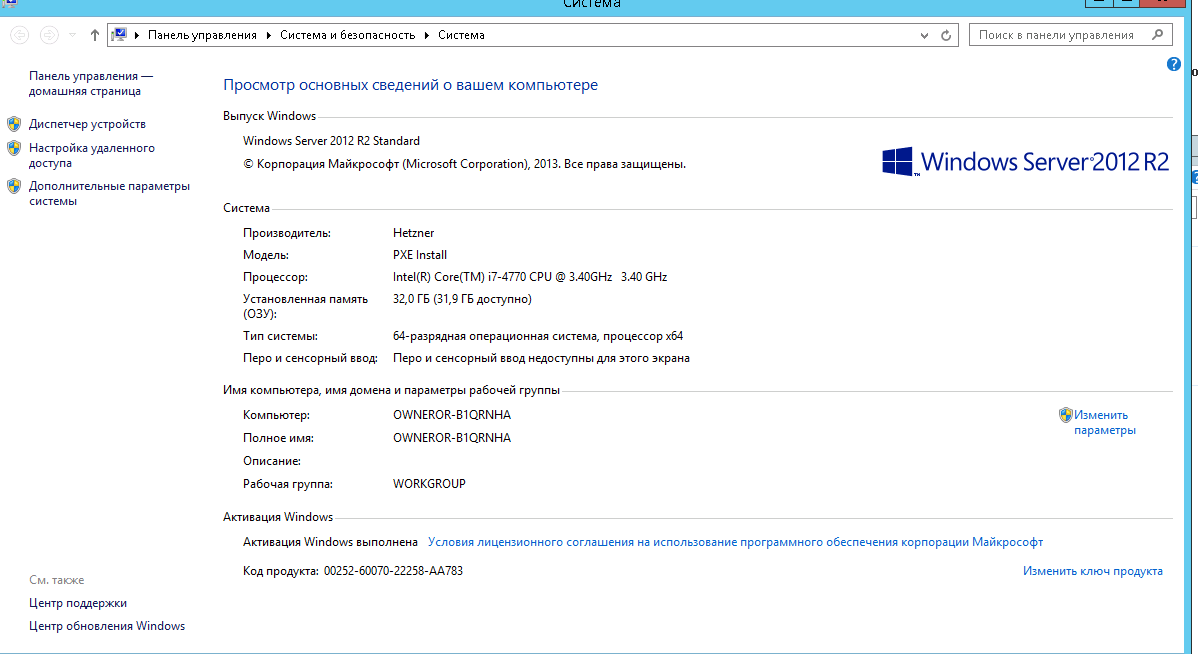
Task: Open Панель управления — домашняя страница link
Action: (91, 83)
